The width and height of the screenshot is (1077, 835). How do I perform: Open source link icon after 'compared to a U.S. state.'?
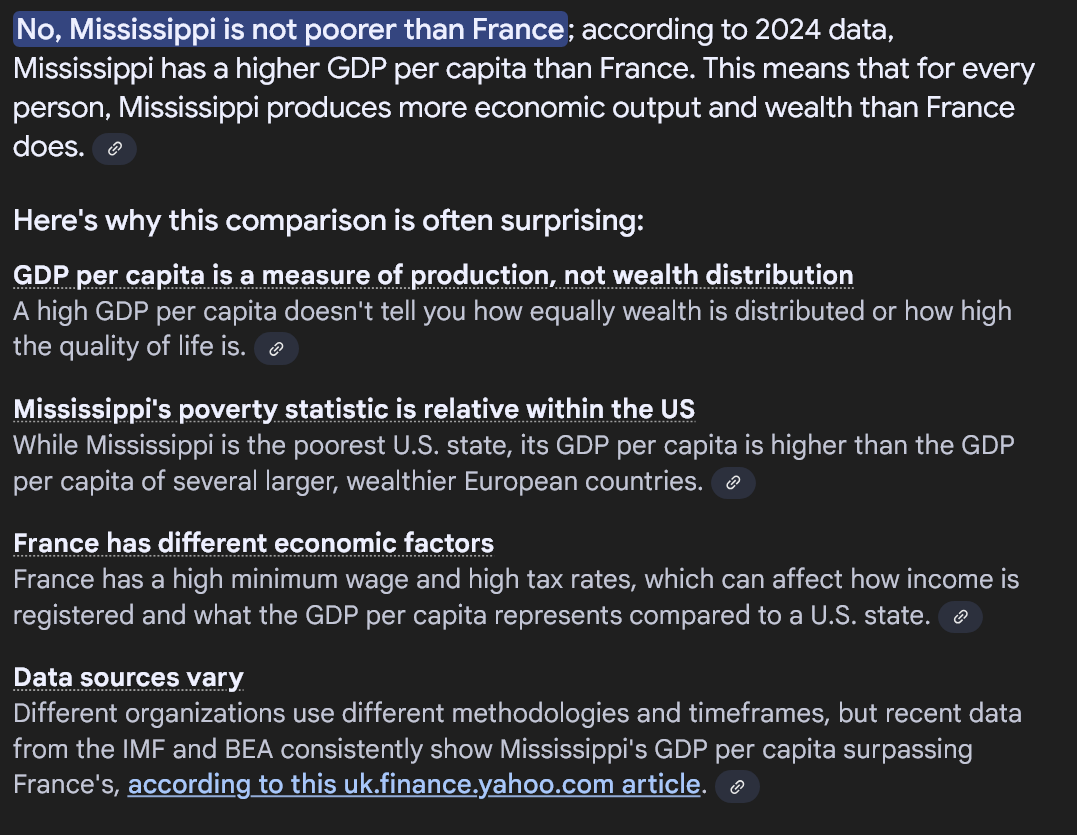tap(960, 617)
